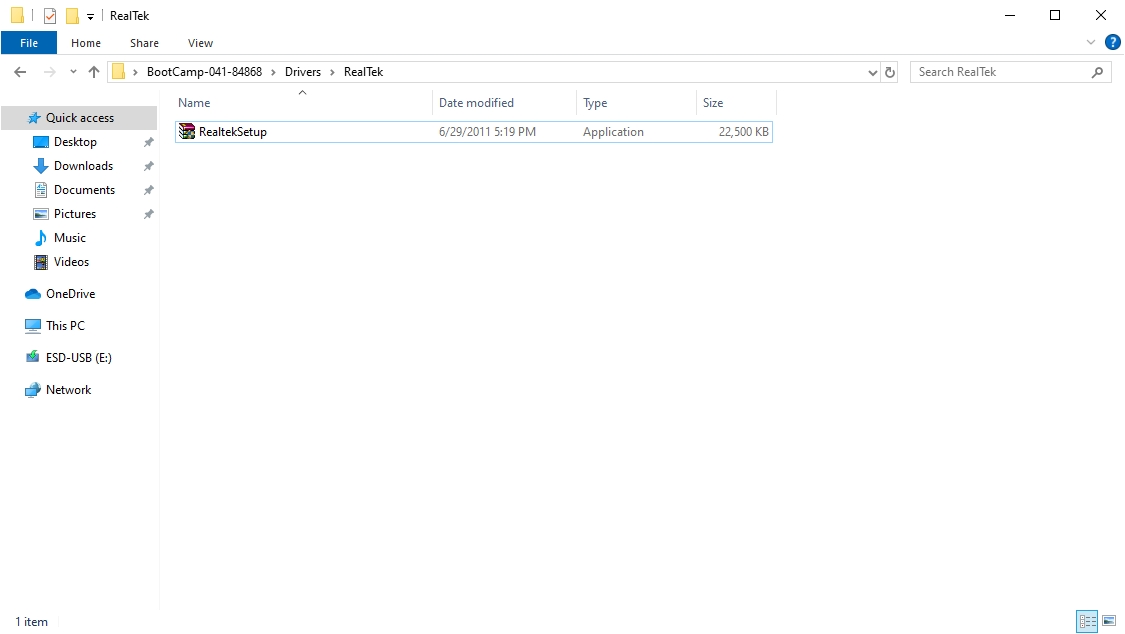Screen dimensions: 1125x634
Task: Click the Desktop sidebar icon
Action: point(41,142)
